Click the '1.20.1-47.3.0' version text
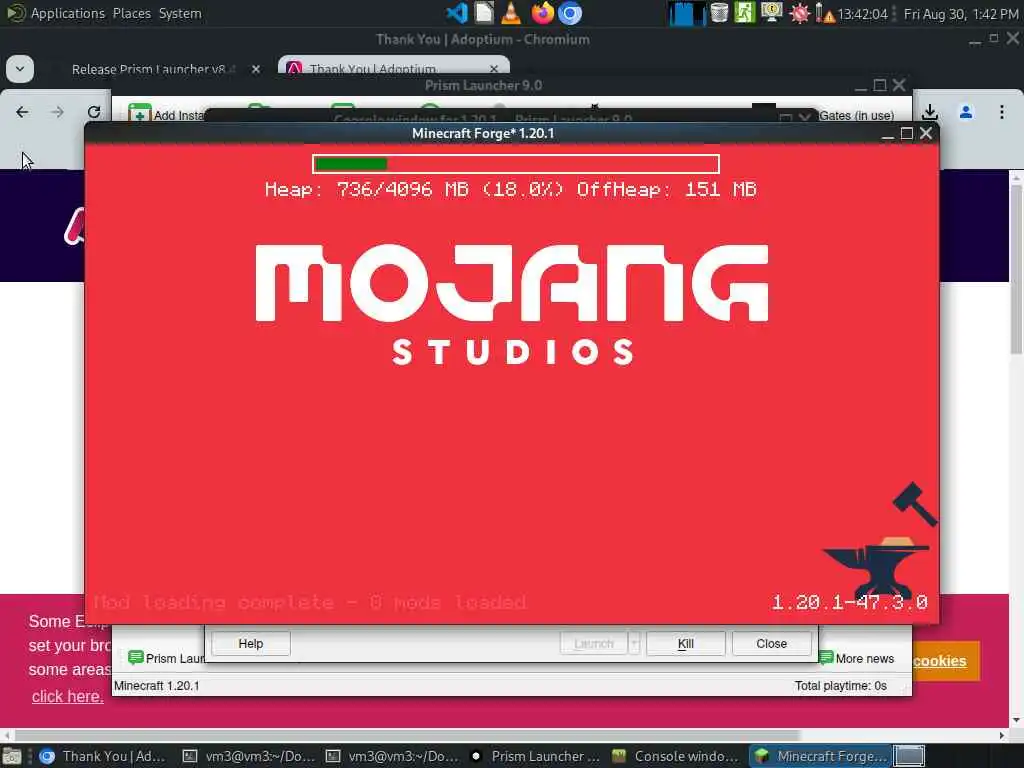This screenshot has width=1024, height=768. pyautogui.click(x=849, y=602)
